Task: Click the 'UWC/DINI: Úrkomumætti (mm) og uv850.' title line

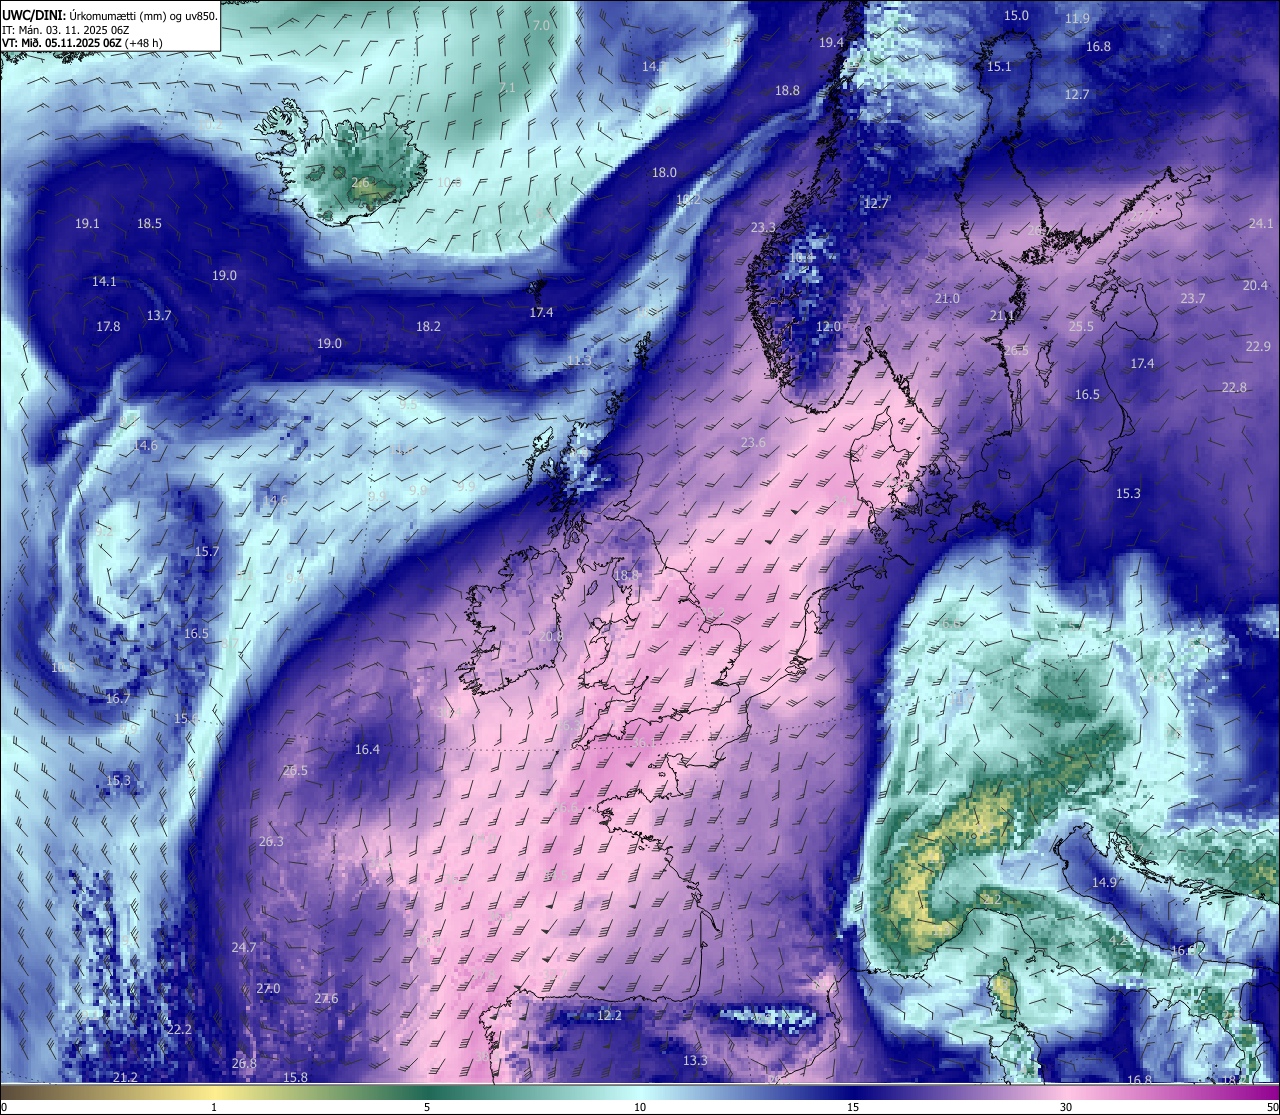Action: (x=110, y=15)
